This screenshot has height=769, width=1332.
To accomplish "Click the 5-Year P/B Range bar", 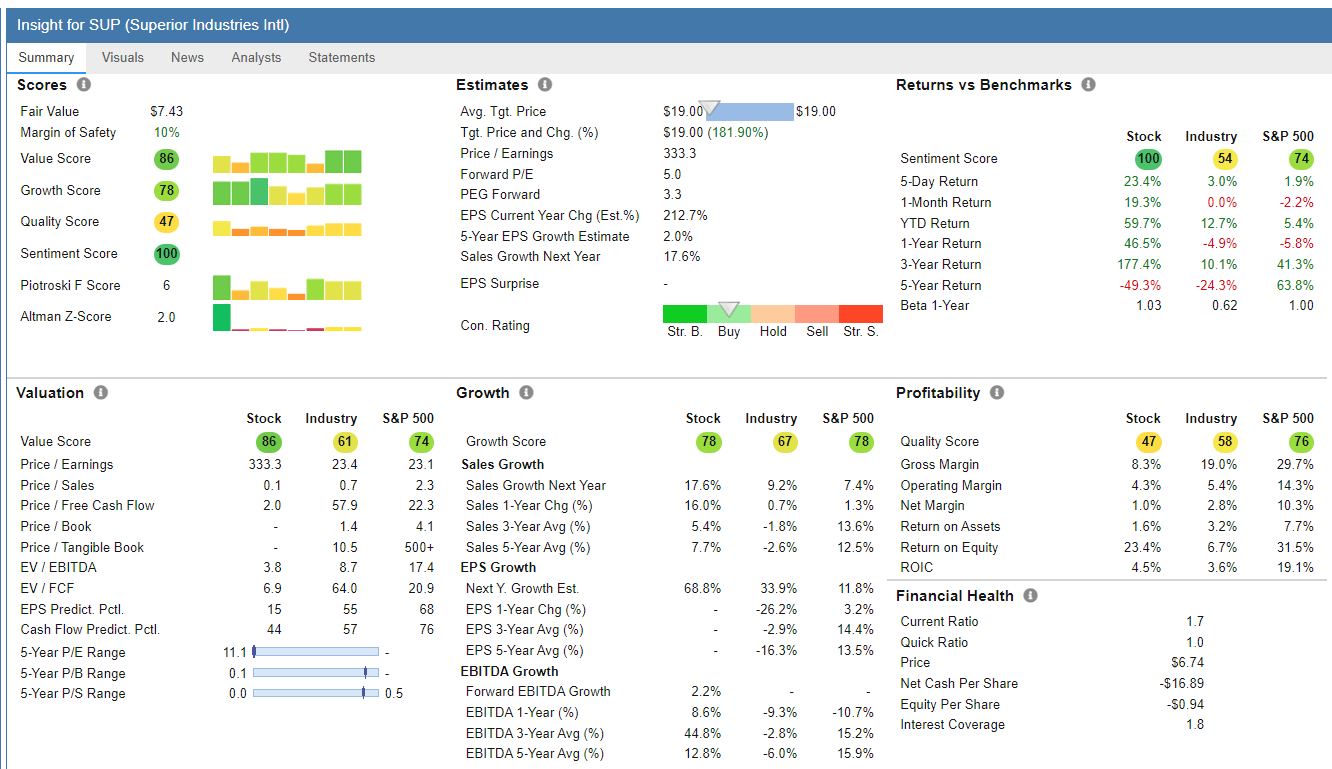I will pos(316,673).
